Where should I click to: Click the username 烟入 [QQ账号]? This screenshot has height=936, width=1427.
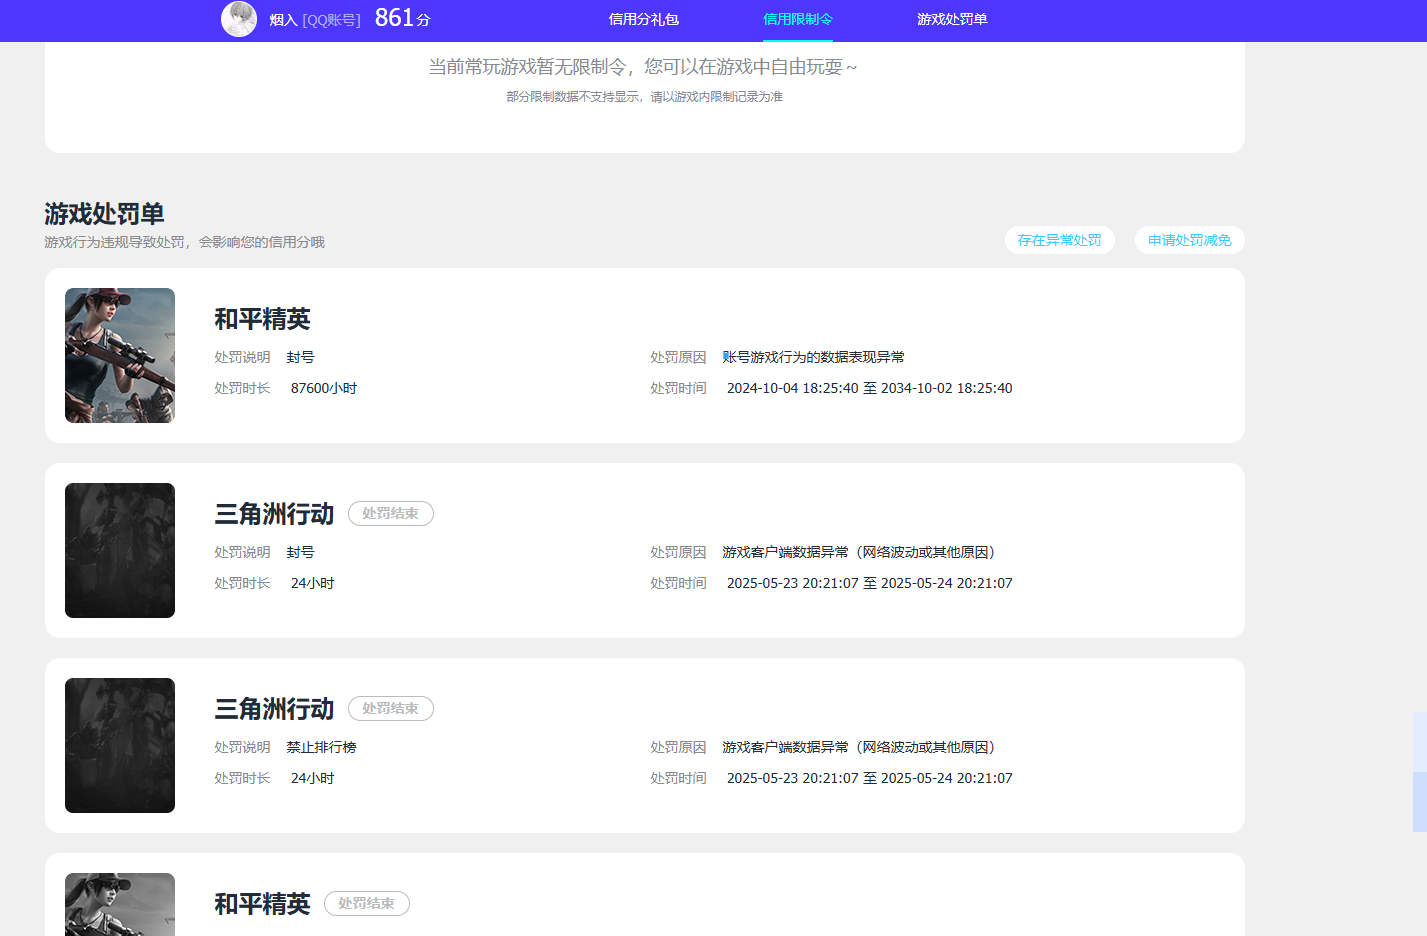[314, 20]
